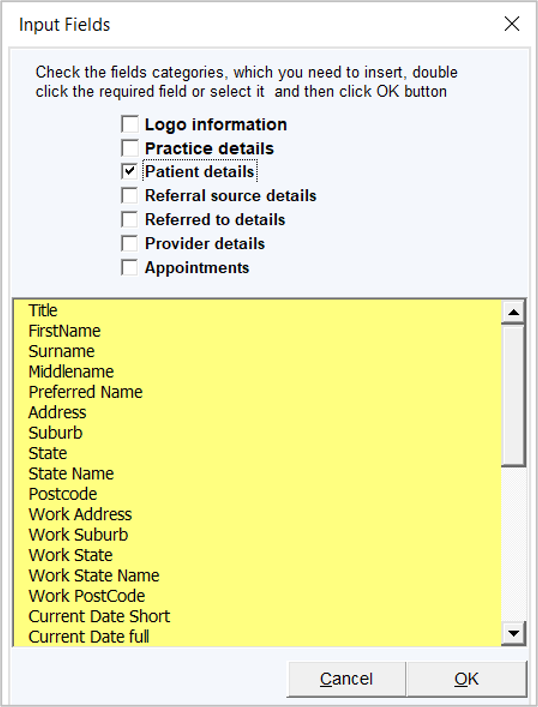Click the scroll down arrow in field list
The width and height of the screenshot is (538, 707).
coord(513,634)
